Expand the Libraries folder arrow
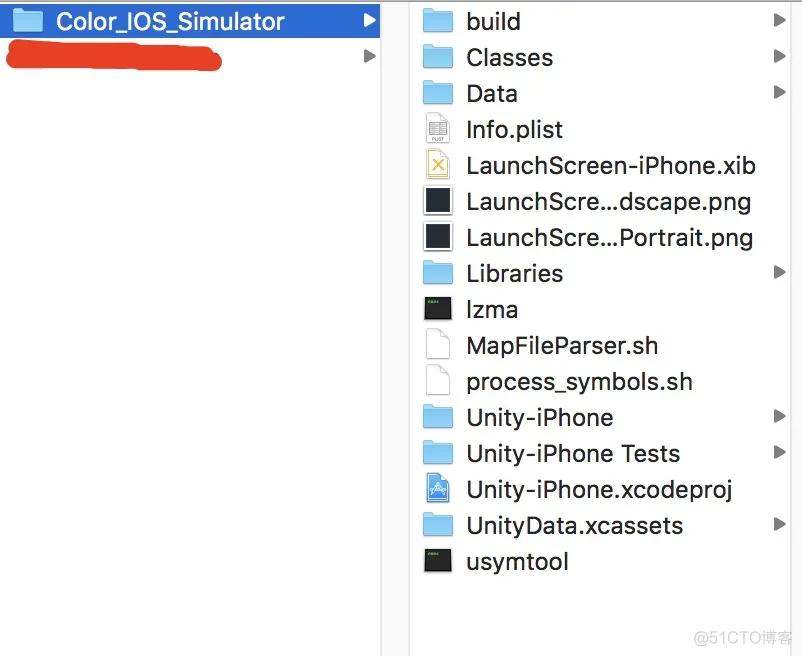This screenshot has width=802, height=656. (x=779, y=272)
